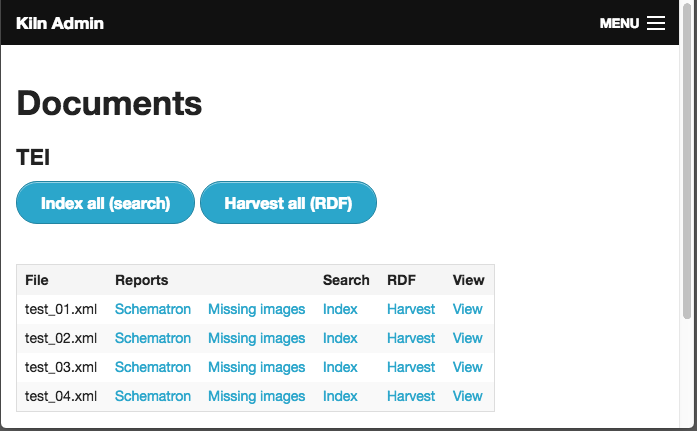Click the Index all (search) button
697x431 pixels.
coord(105,203)
